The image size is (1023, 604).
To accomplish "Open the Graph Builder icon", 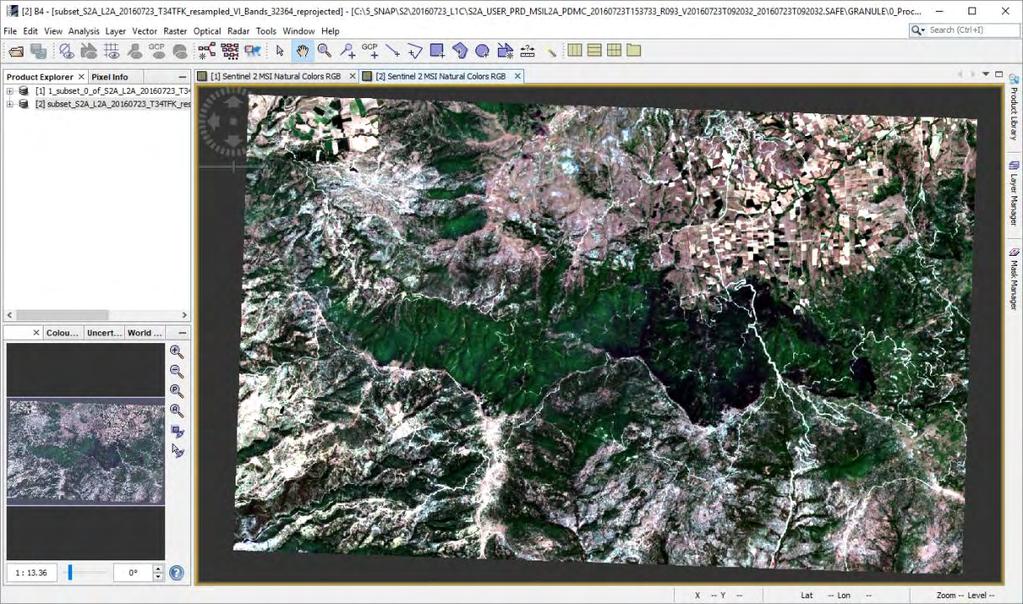I will [207, 51].
